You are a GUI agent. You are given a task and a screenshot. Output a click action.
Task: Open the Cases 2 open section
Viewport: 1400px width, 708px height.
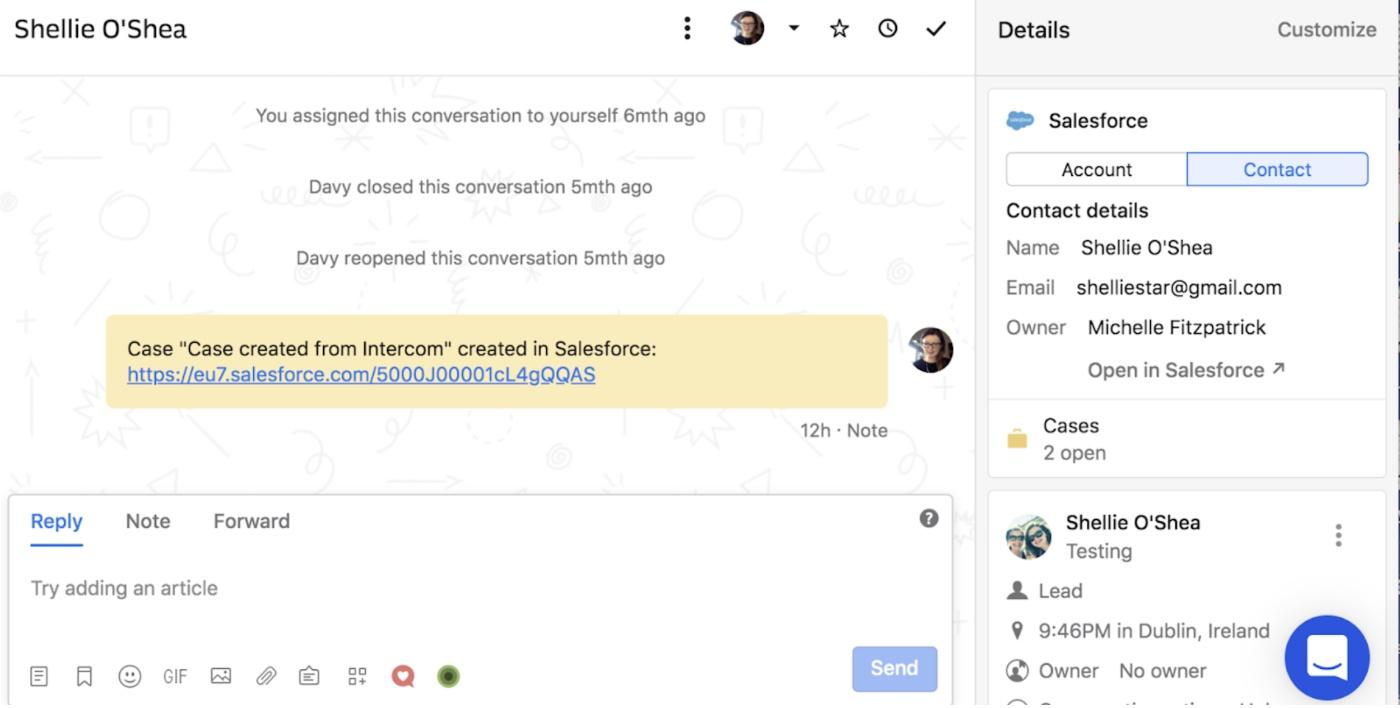(x=1187, y=439)
